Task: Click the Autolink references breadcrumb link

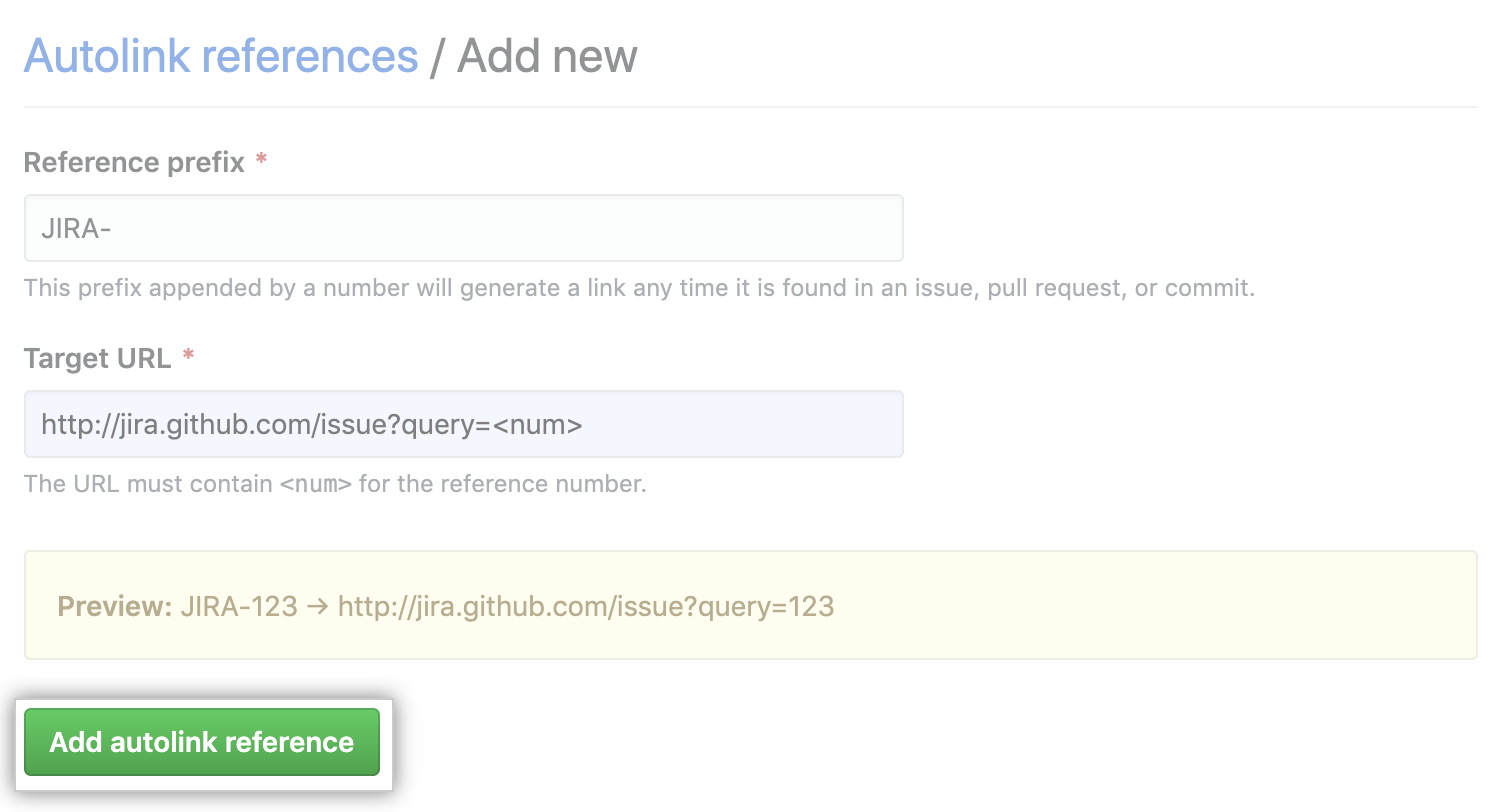Action: click(219, 55)
